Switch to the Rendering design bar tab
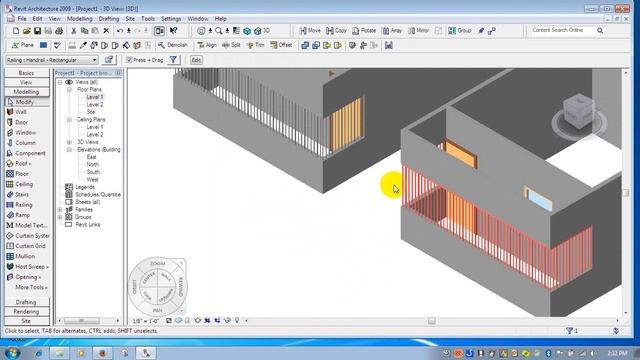Screen dimensions: 640x360 point(27,311)
